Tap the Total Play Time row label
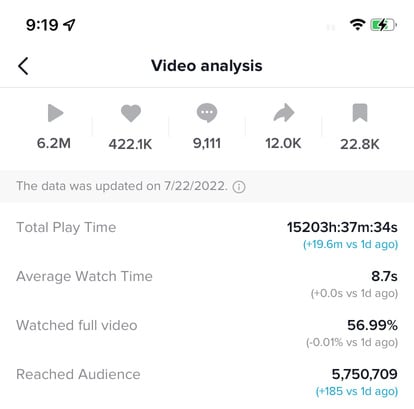This screenshot has width=414, height=409. pos(66,227)
